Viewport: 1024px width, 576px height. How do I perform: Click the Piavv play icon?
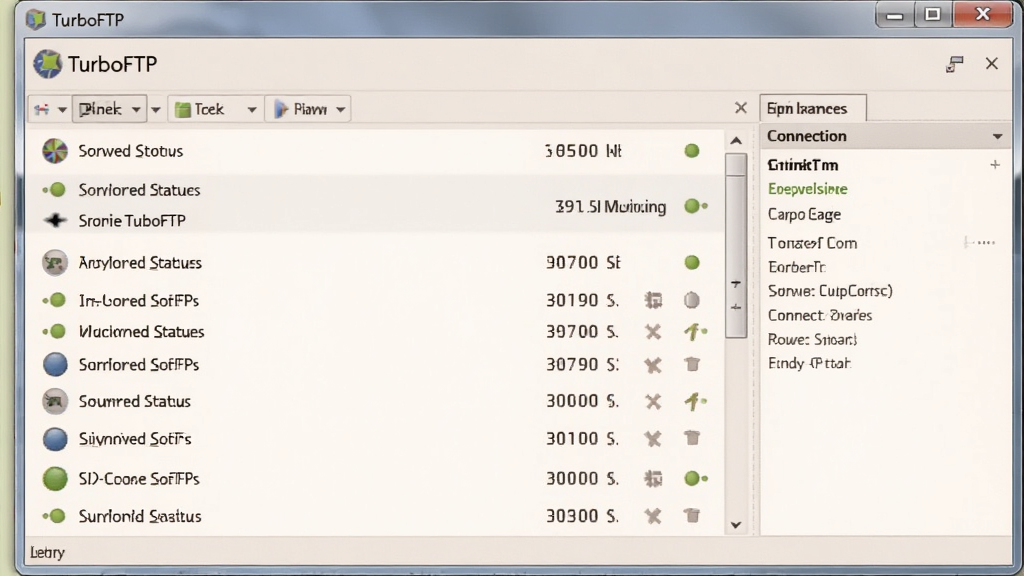coord(281,109)
